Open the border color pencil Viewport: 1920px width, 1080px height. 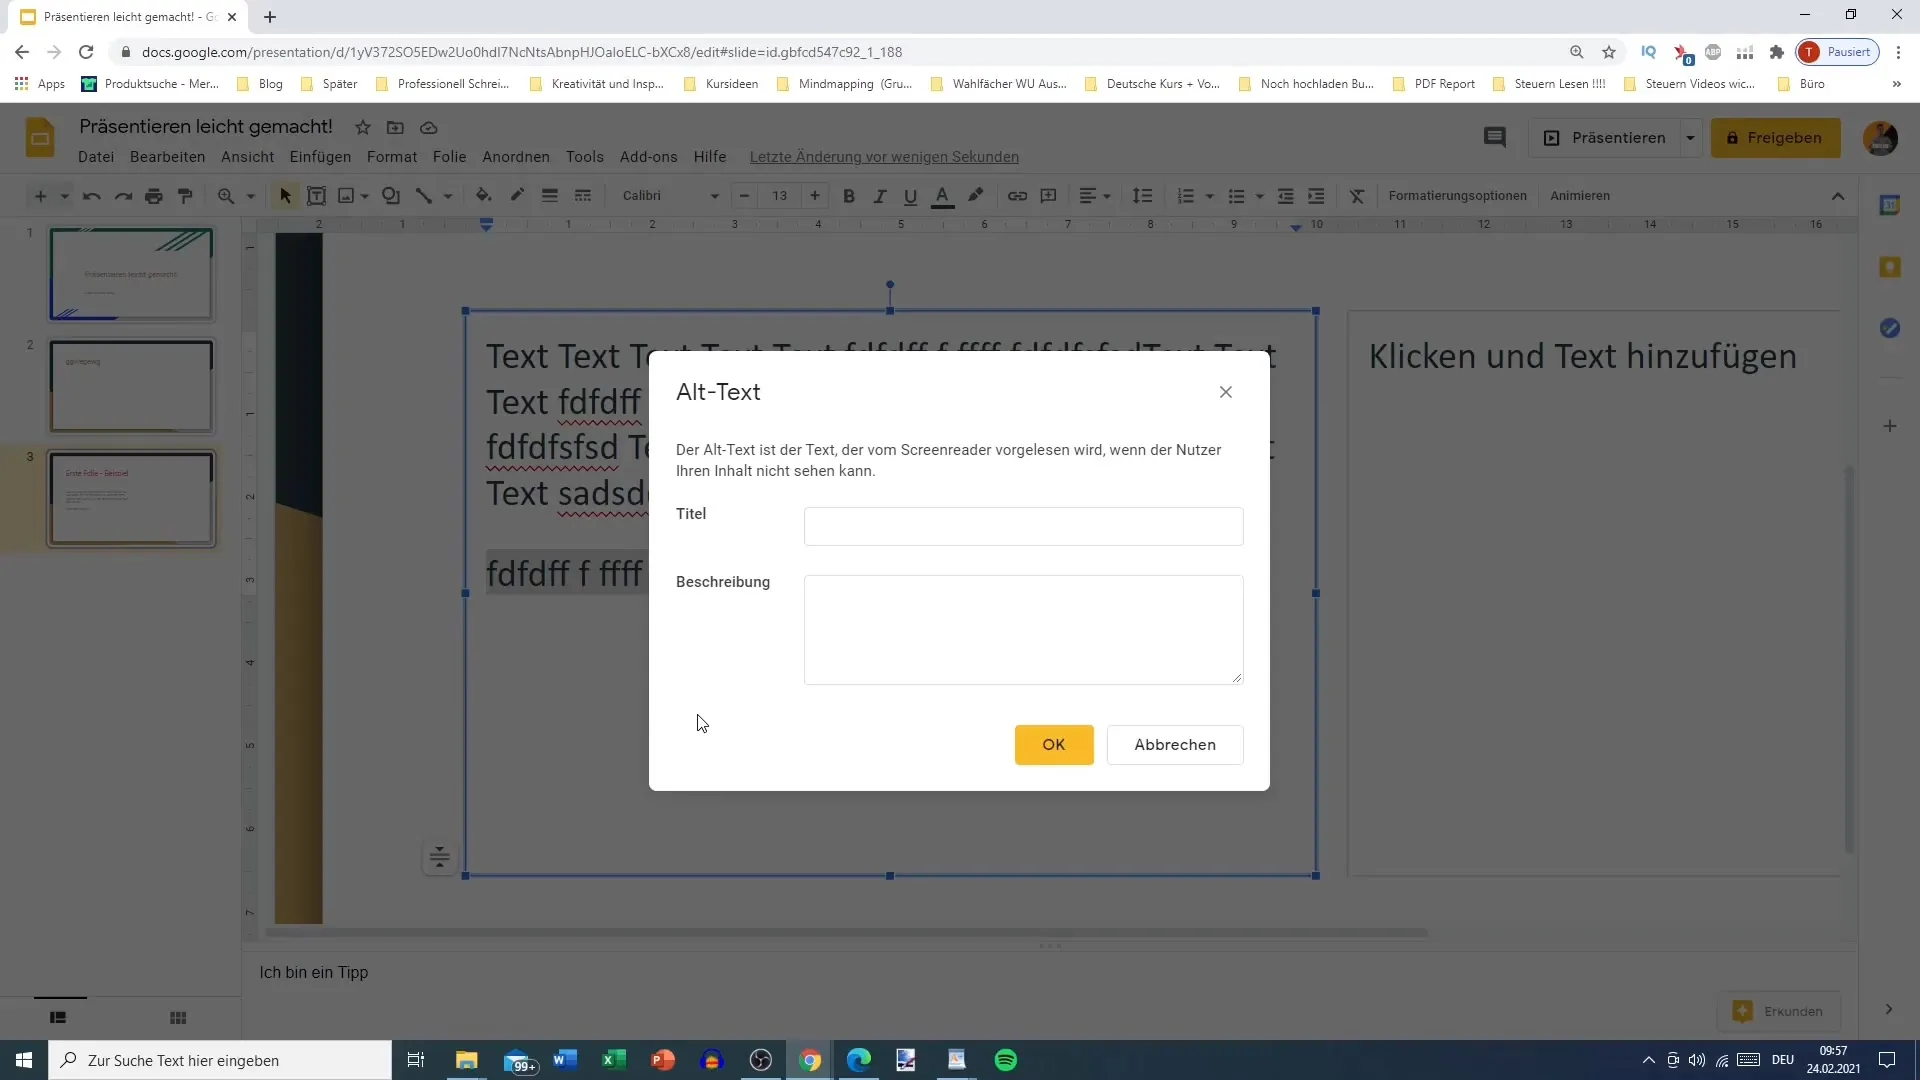(517, 196)
